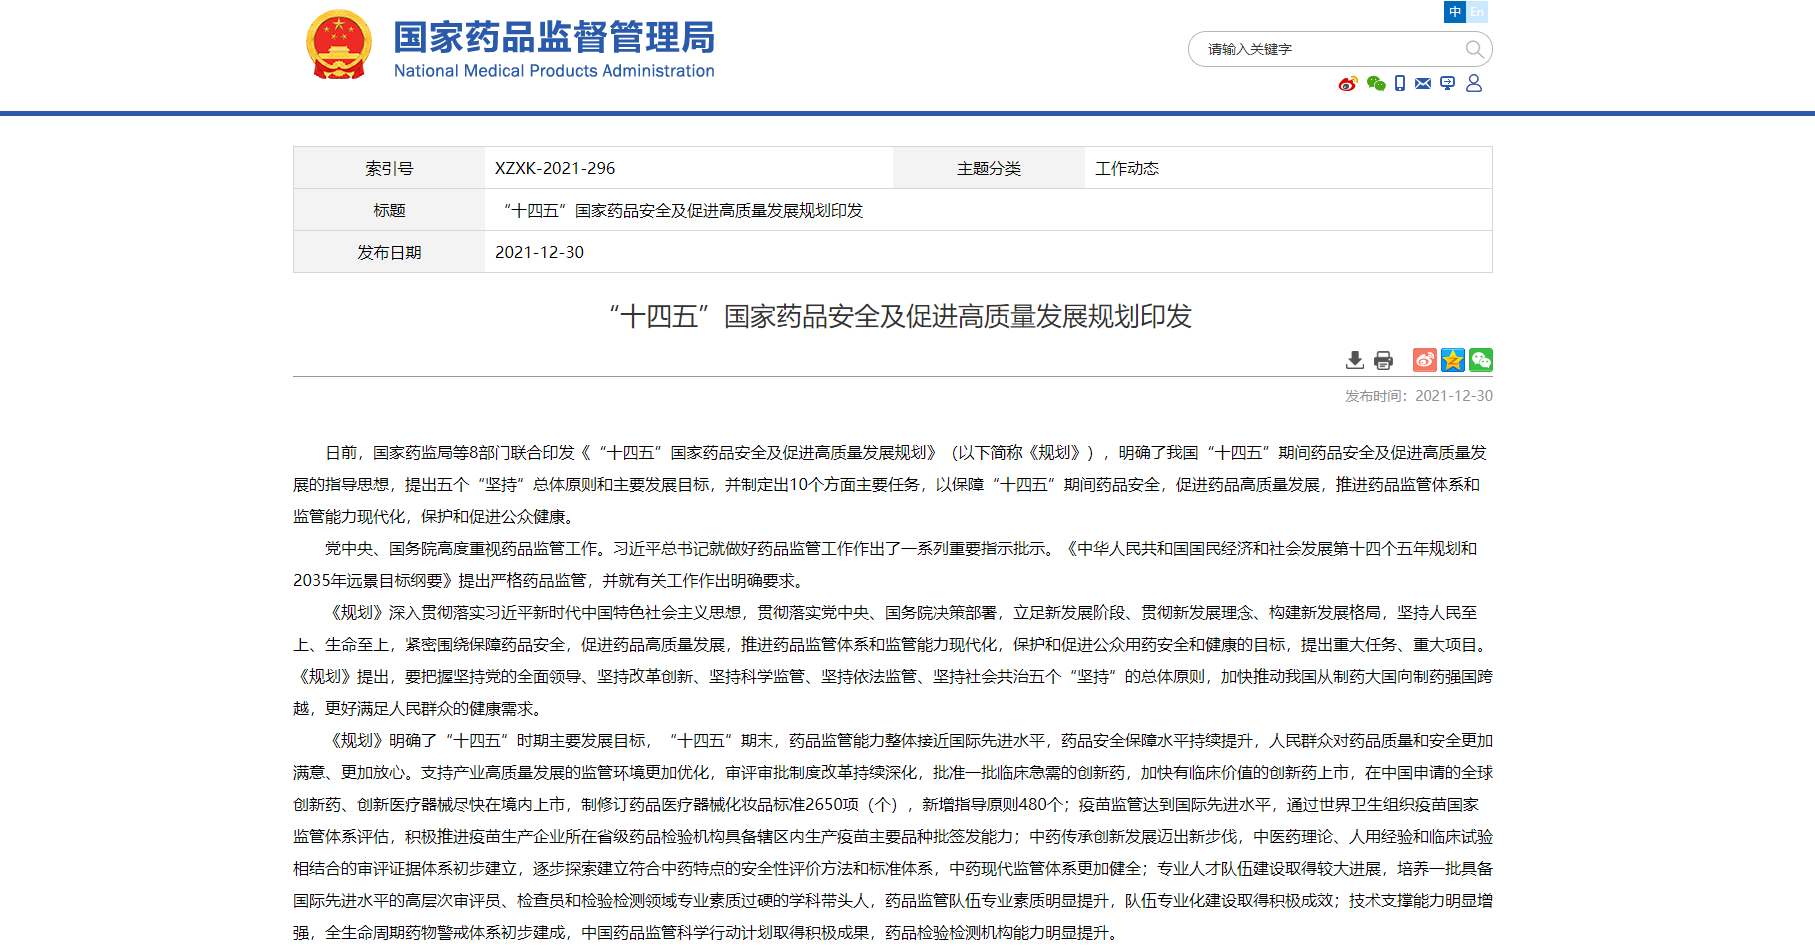Click the index number XZXK-2021-296
1815x951 pixels.
[x=555, y=168]
